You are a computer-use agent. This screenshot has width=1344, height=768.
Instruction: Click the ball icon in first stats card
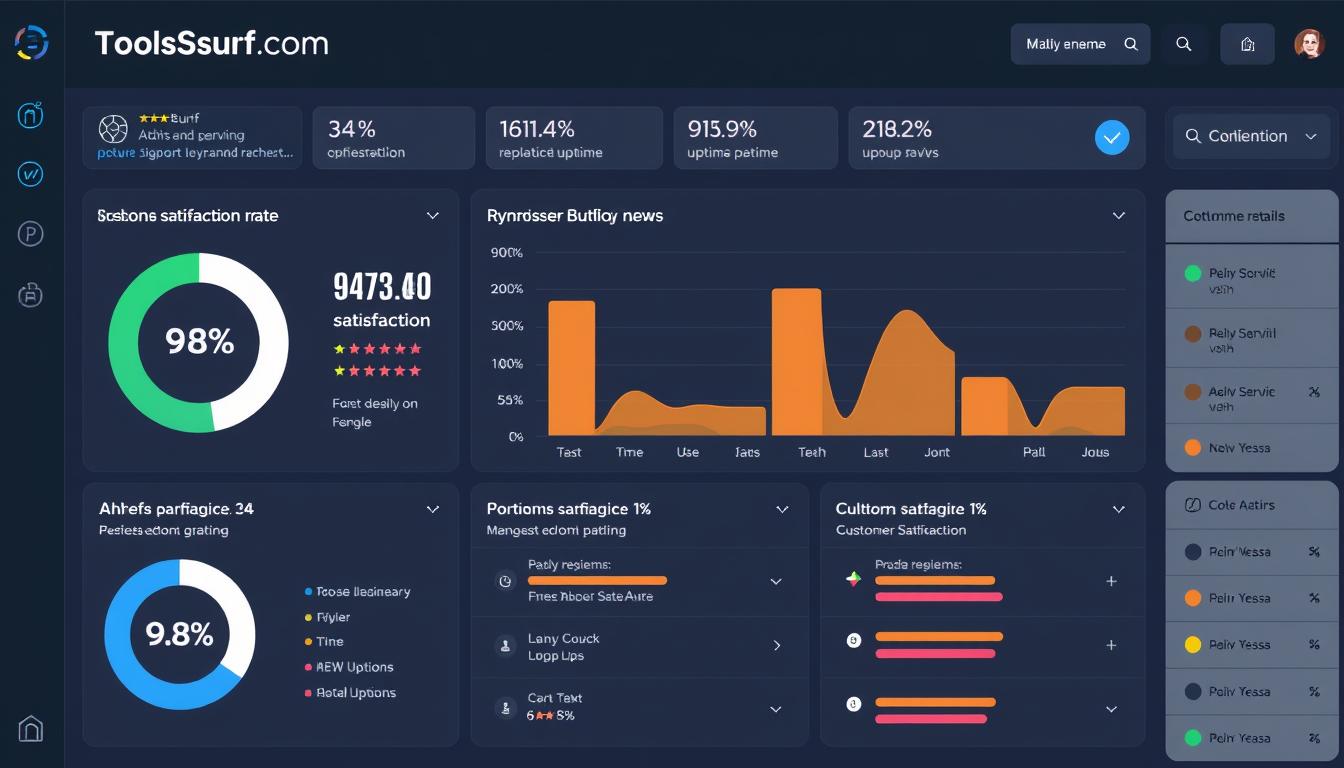click(x=113, y=129)
